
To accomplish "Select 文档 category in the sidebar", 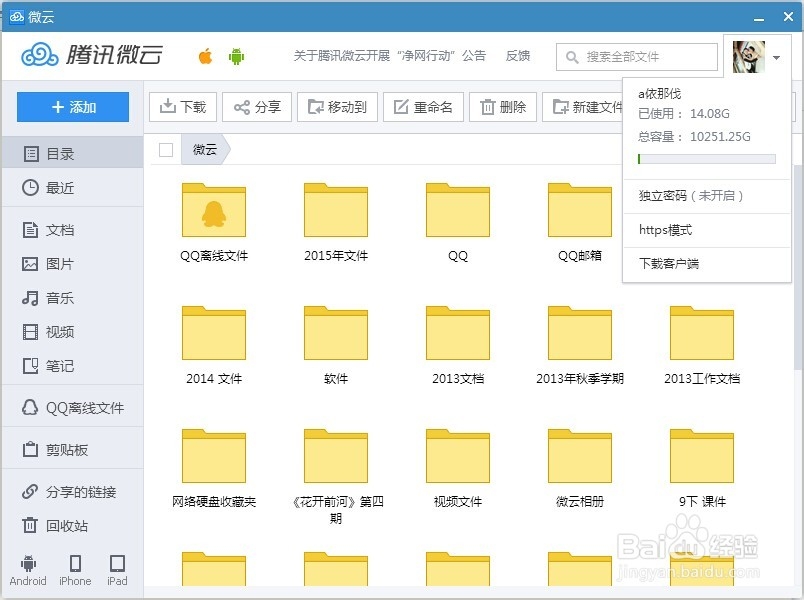I will coord(72,230).
